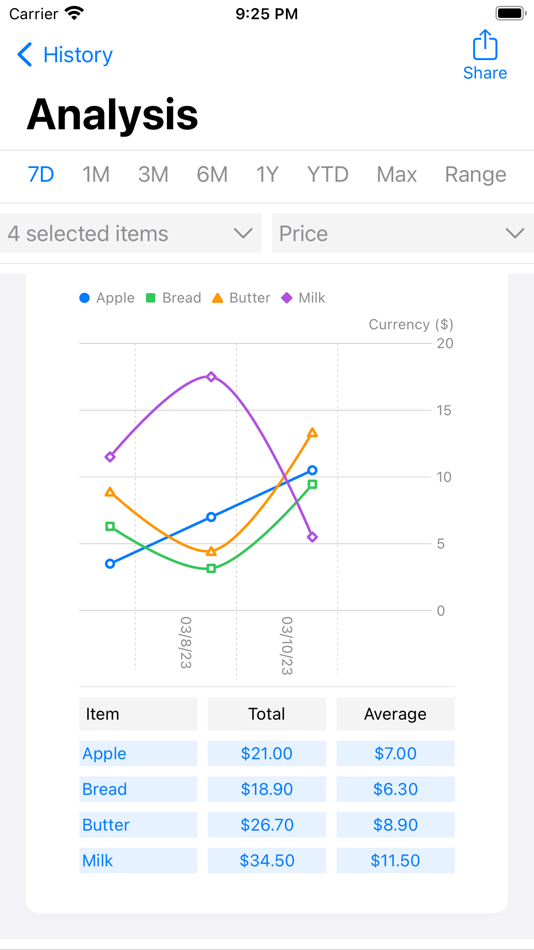Switch to the 1M time range
This screenshot has width=534, height=950.
tap(96, 174)
